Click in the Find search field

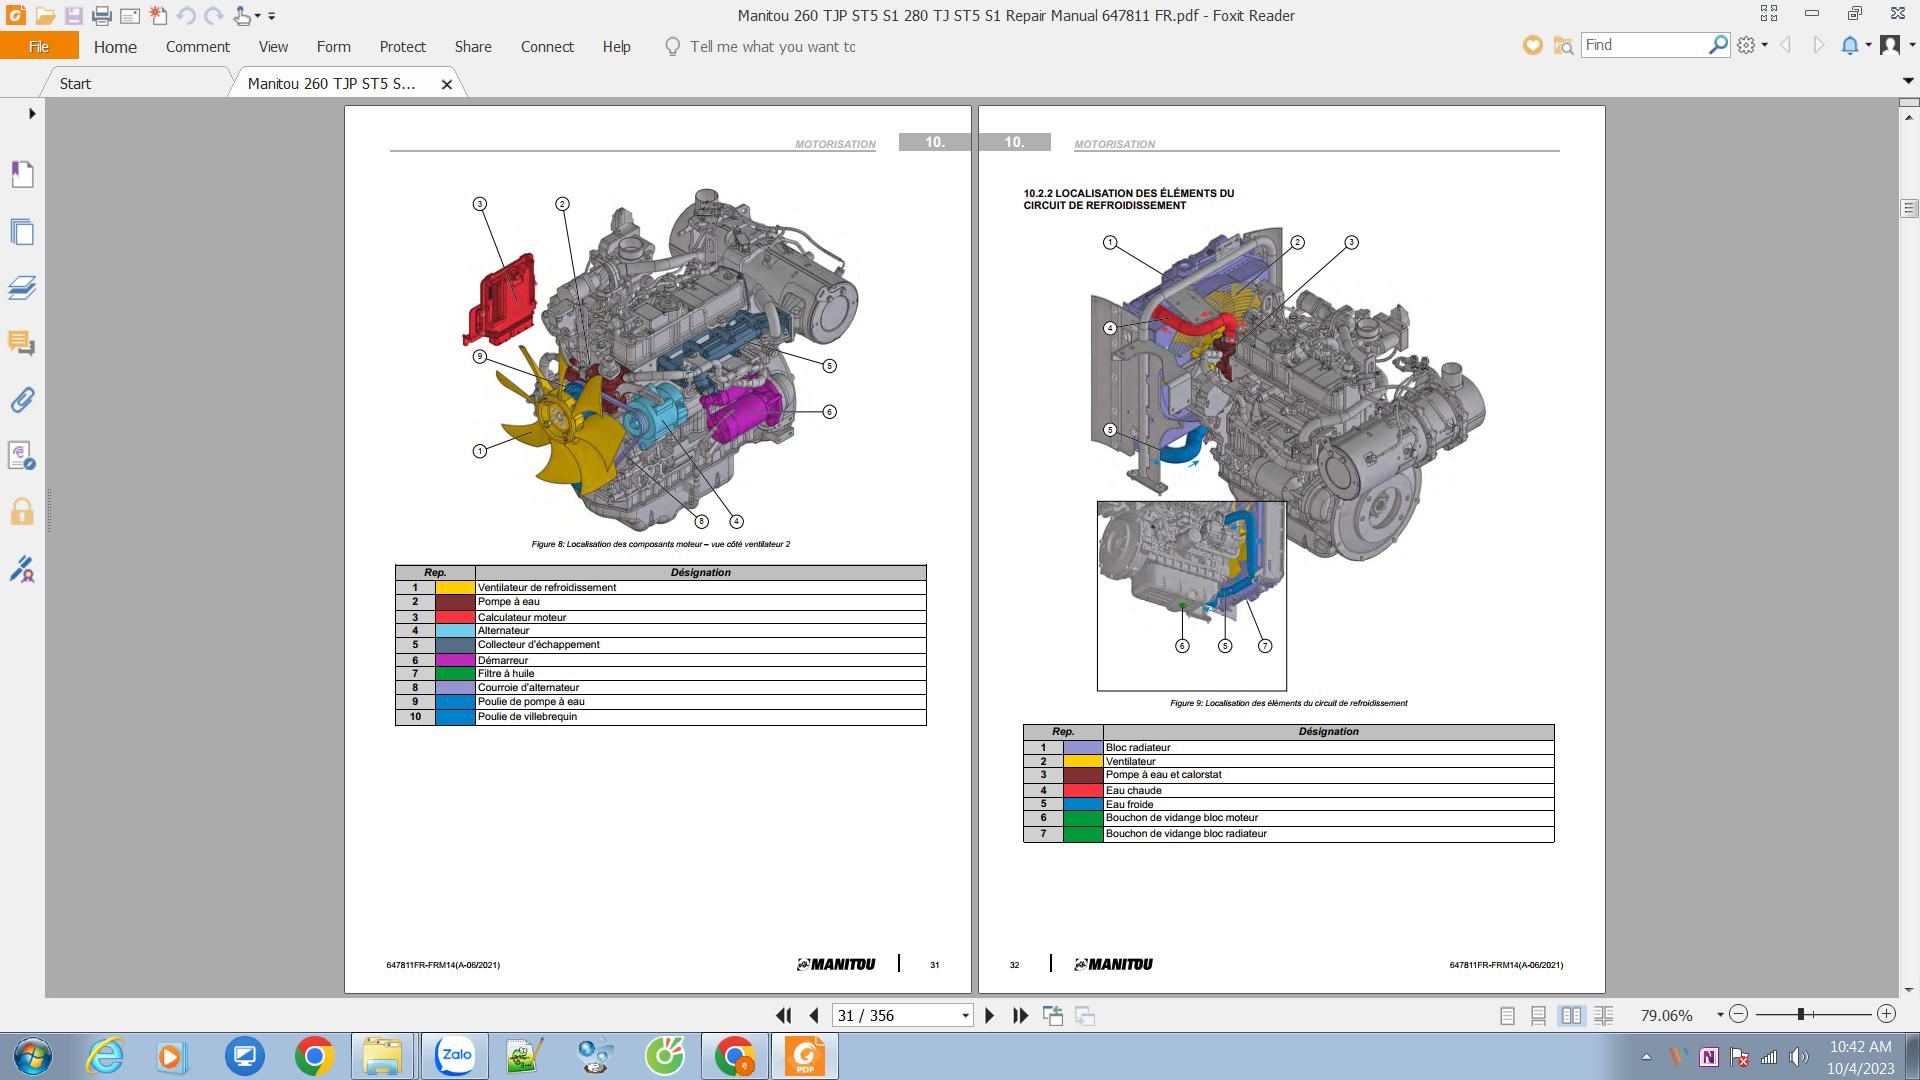1642,45
